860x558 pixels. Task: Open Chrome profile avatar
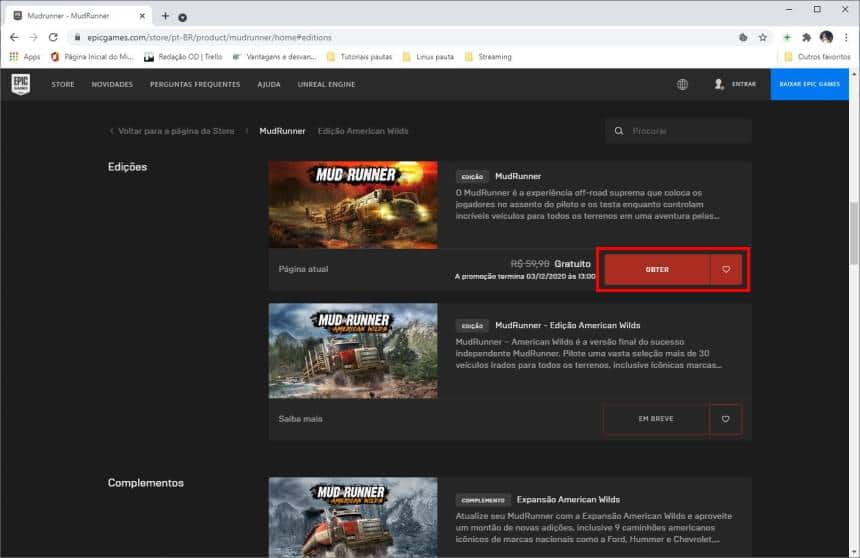(827, 37)
